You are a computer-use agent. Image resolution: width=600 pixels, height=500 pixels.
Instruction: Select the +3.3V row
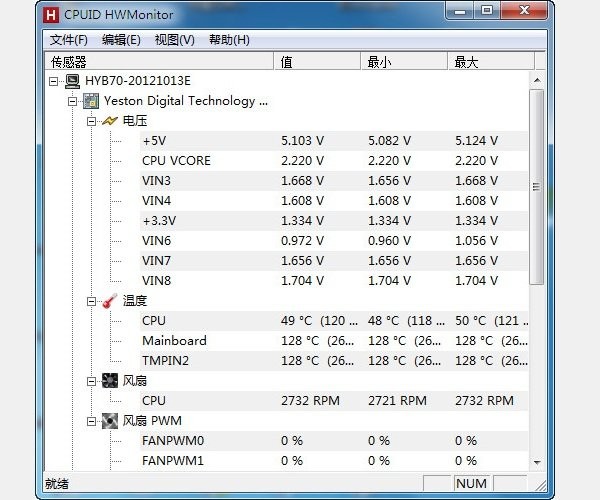334,221
